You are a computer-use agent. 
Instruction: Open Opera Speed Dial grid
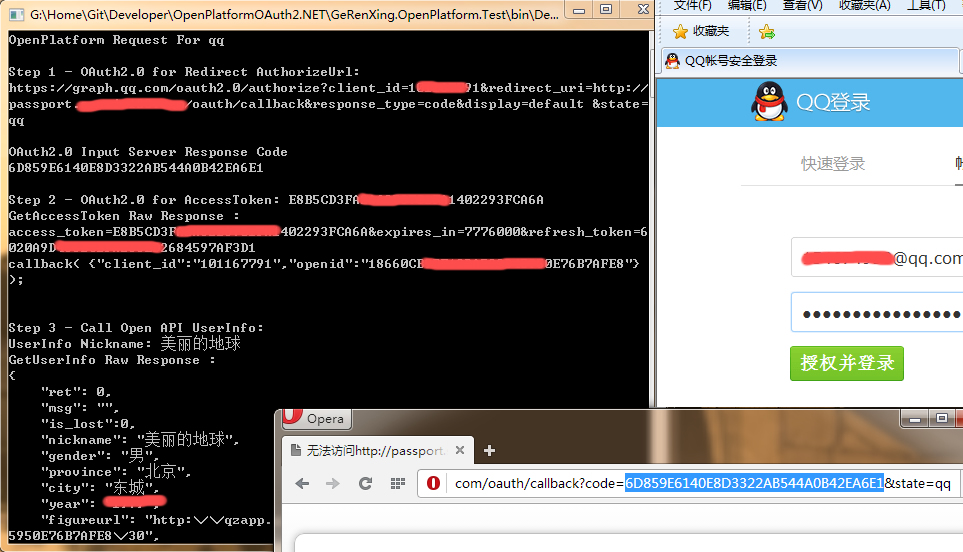pos(398,484)
